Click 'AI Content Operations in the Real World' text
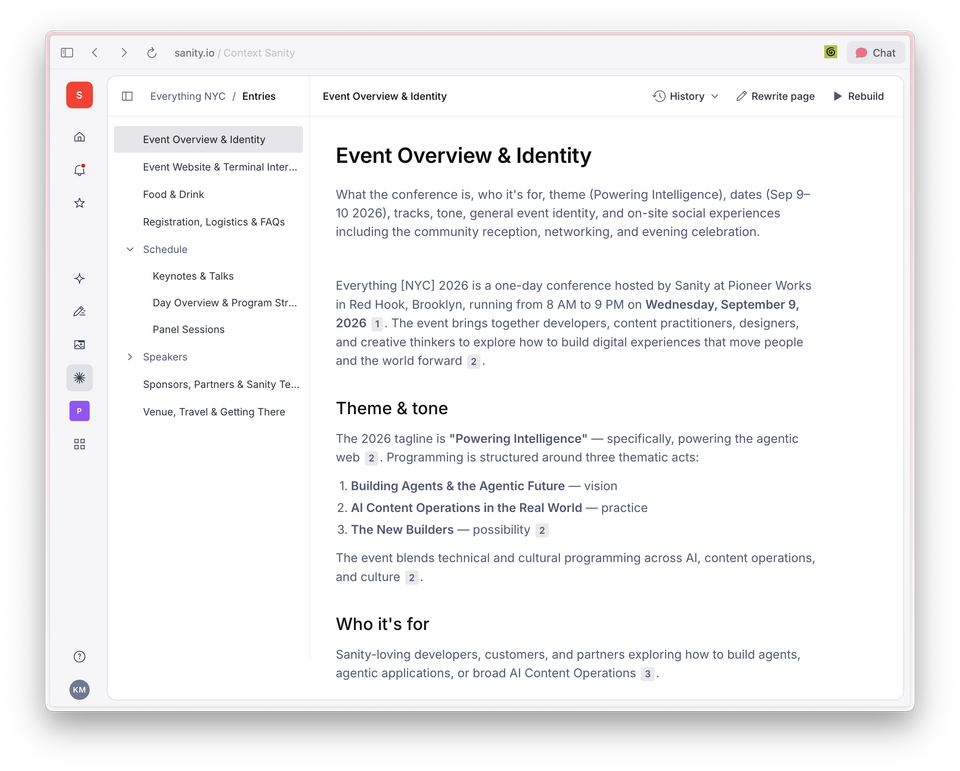Screen dimensions: 960x771 466,508
